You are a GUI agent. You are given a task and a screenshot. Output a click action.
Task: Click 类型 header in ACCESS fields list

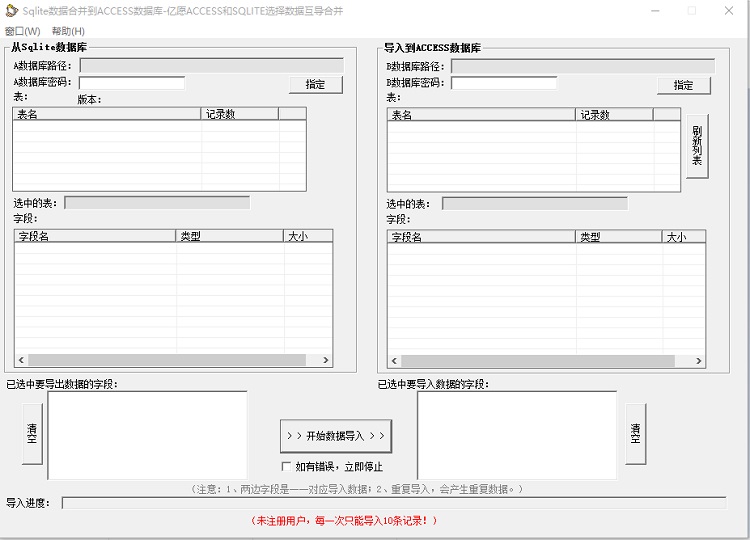point(619,237)
